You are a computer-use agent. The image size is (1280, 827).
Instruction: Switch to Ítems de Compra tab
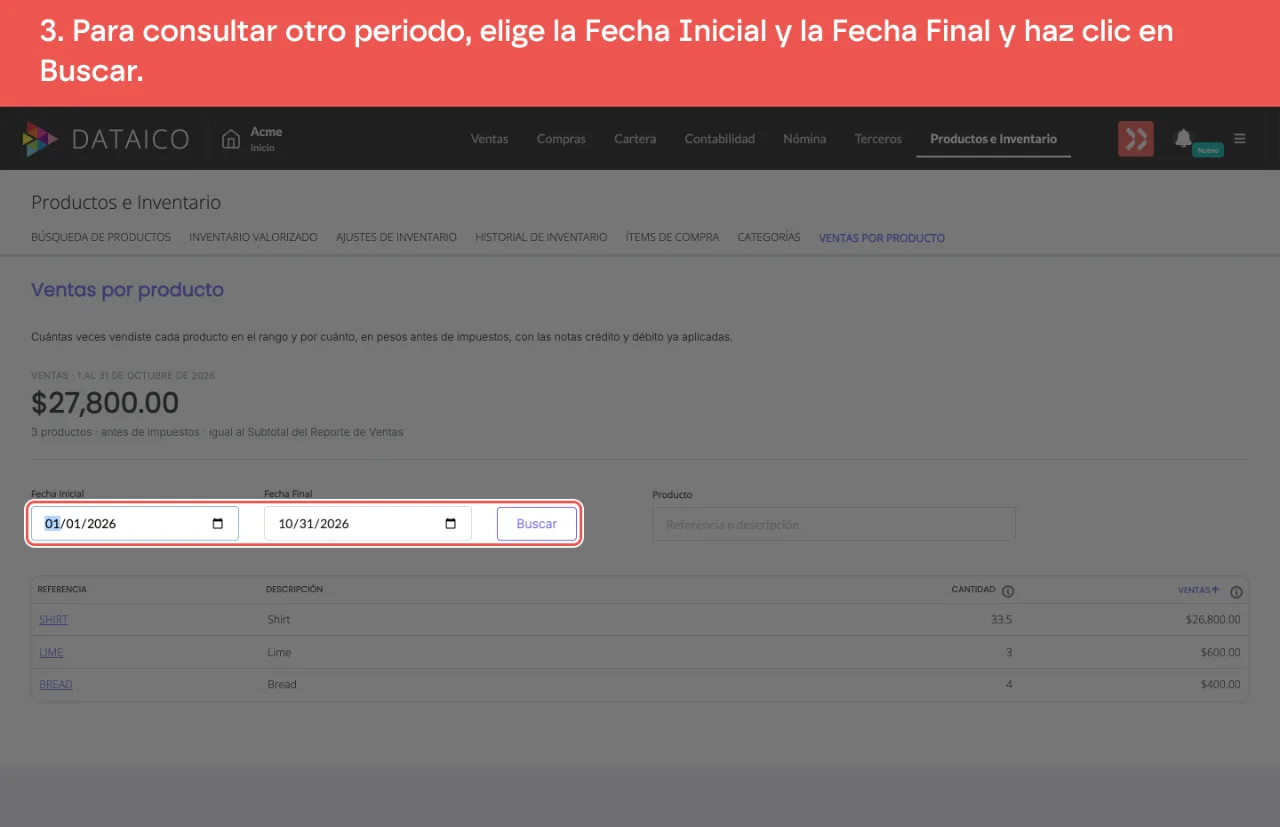(672, 238)
